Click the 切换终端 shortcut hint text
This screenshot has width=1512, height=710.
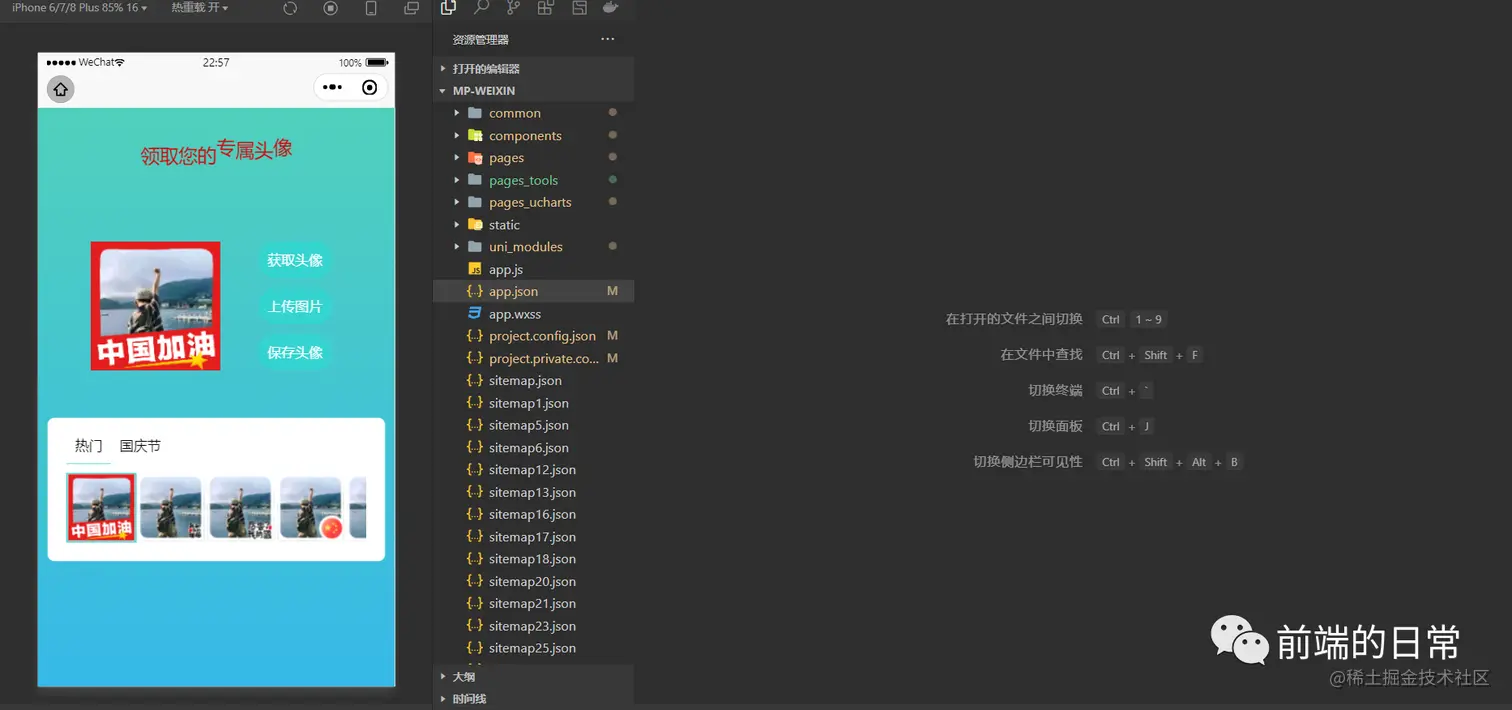pos(1055,390)
